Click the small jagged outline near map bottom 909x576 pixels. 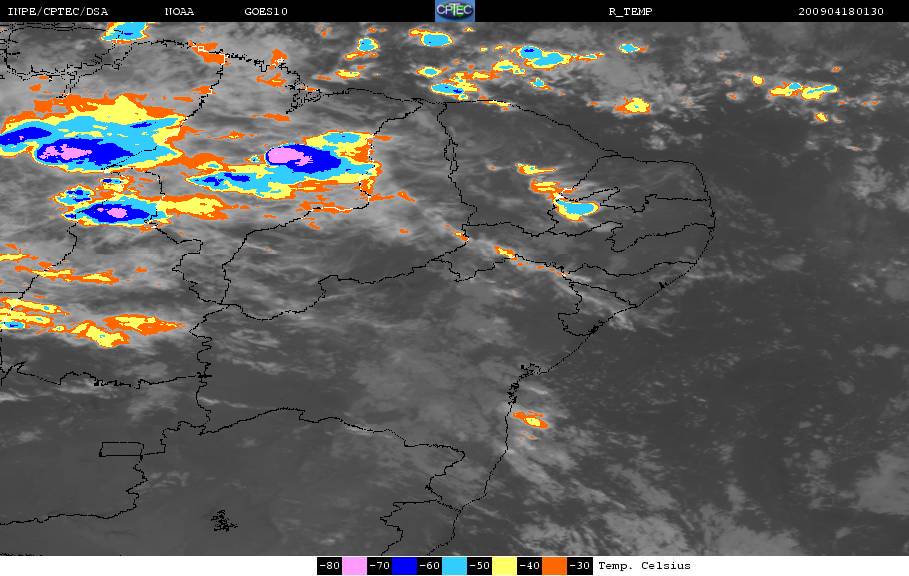pyautogui.click(x=223, y=521)
